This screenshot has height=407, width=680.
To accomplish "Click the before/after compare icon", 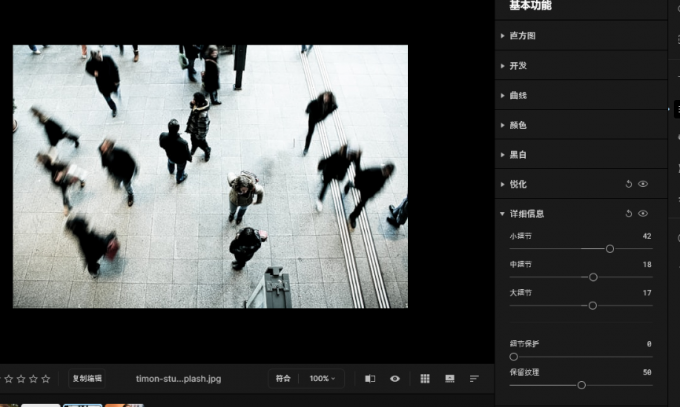I will click(x=370, y=379).
